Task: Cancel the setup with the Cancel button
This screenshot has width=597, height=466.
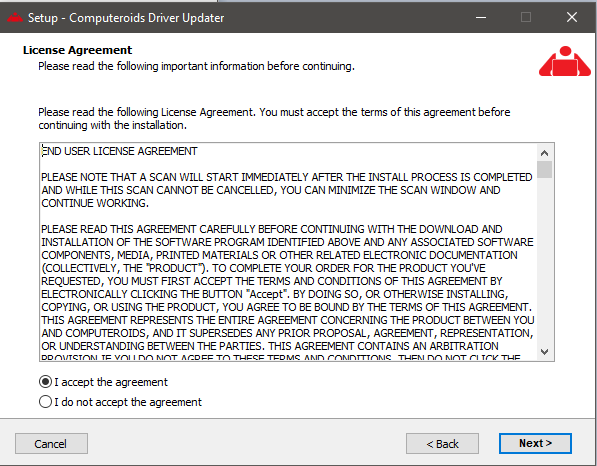Action: click(x=51, y=444)
